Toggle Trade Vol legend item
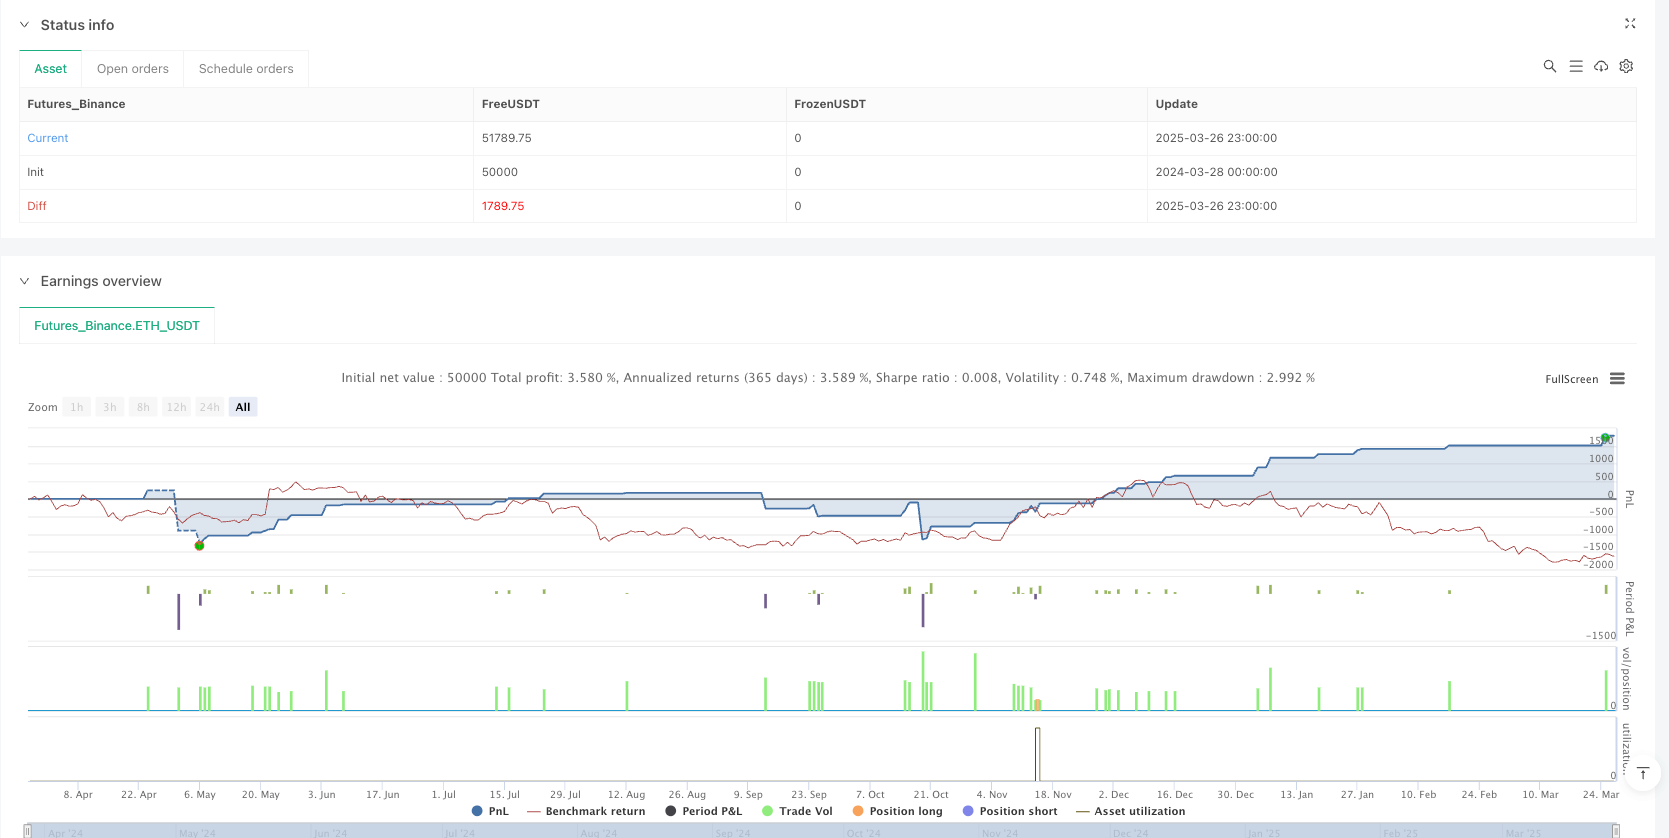 [797, 811]
